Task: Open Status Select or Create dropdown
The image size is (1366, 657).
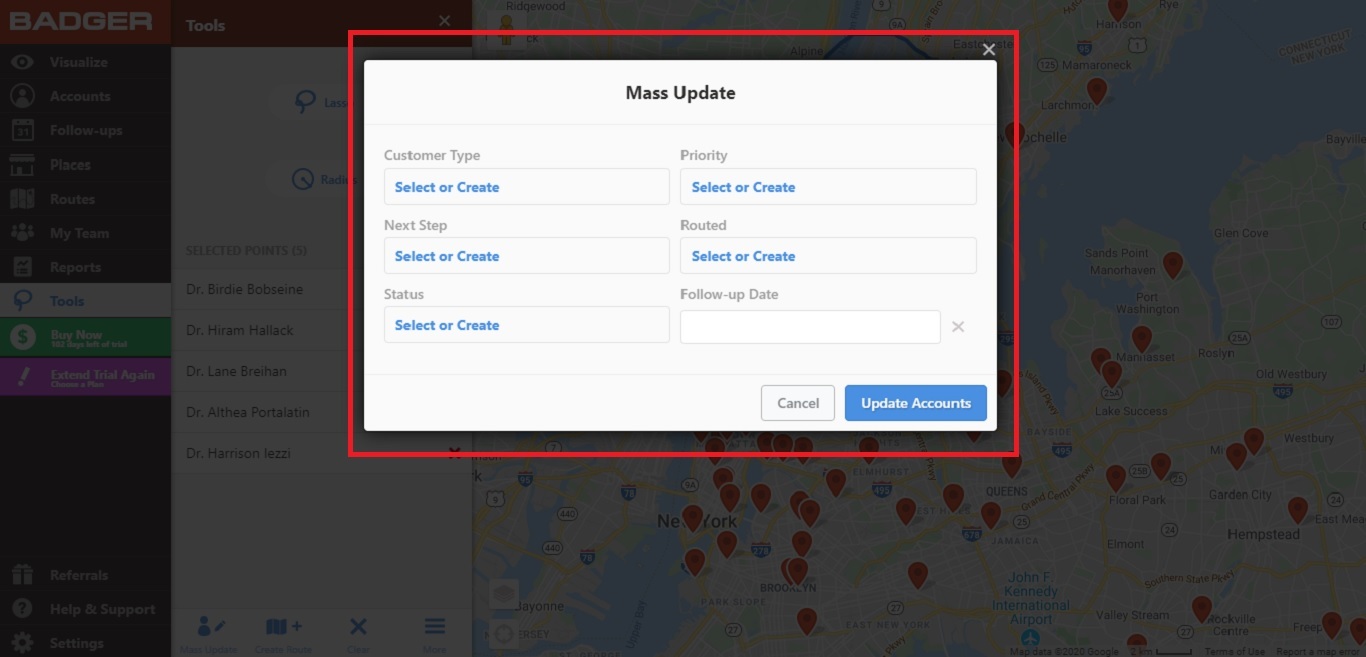Action: click(x=526, y=325)
